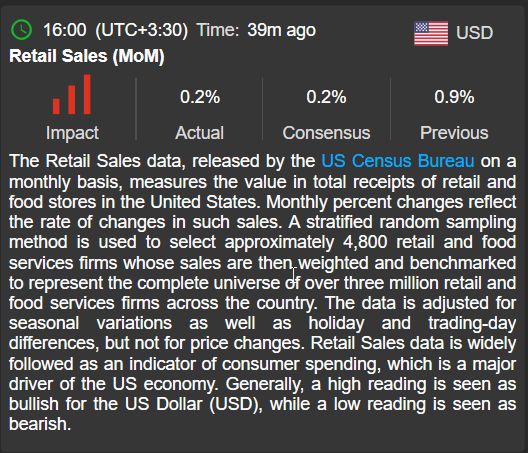Click the Retail Sales (MoM) title
Viewport: 528px width, 453px height.
(87, 56)
